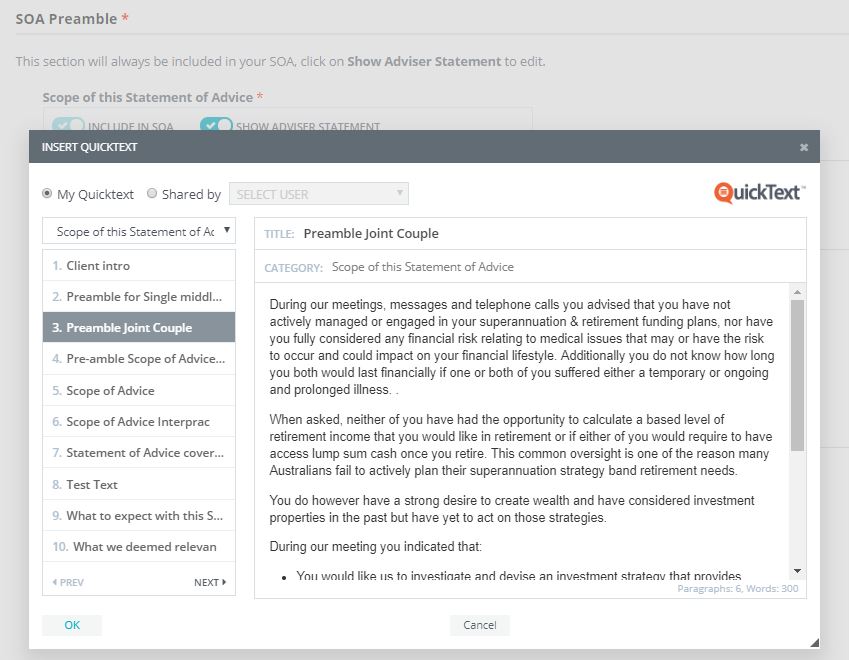
Task: Toggle the Show Adviser Statement switch
Action: [216, 126]
